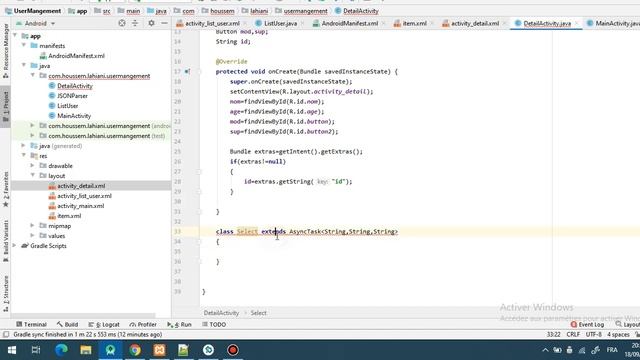
Task: Expand the androidTest package node
Action: click(x=33, y=125)
